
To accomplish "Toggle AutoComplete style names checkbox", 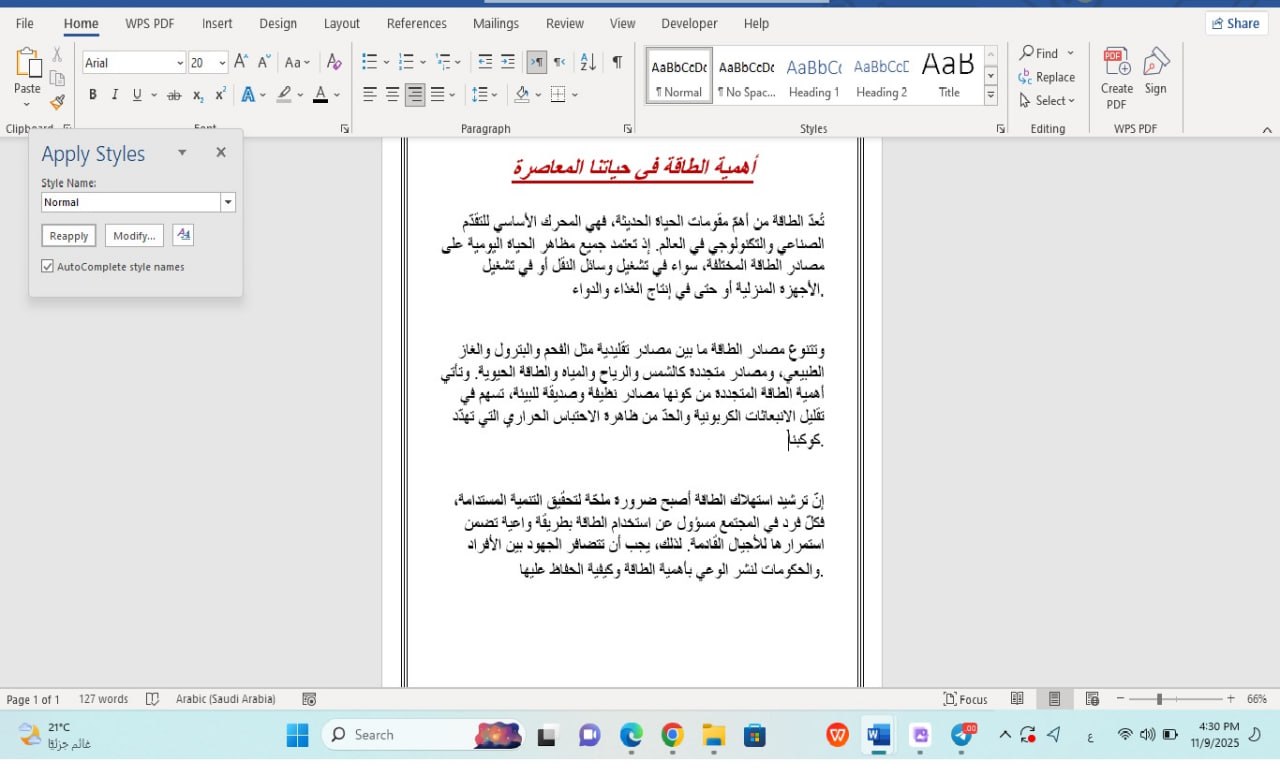I will pyautogui.click(x=47, y=267).
